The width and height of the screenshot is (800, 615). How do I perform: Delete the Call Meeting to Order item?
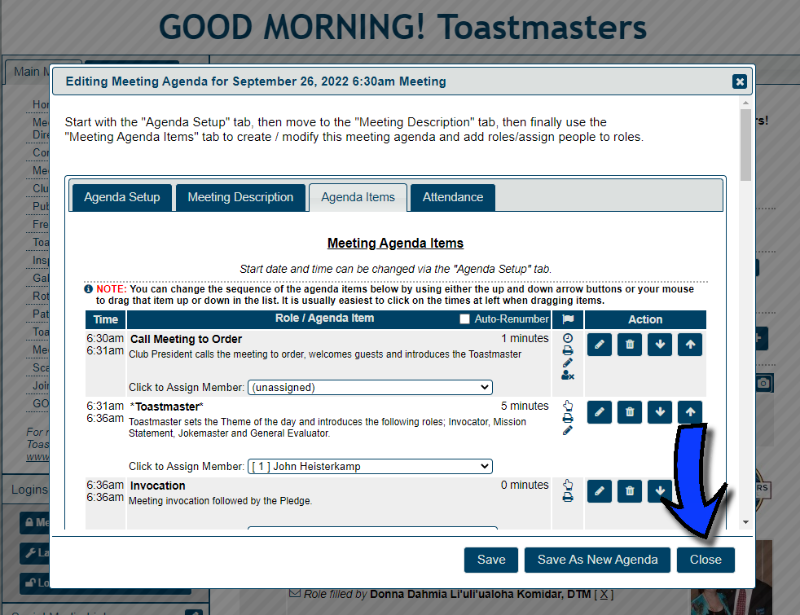tap(629, 345)
